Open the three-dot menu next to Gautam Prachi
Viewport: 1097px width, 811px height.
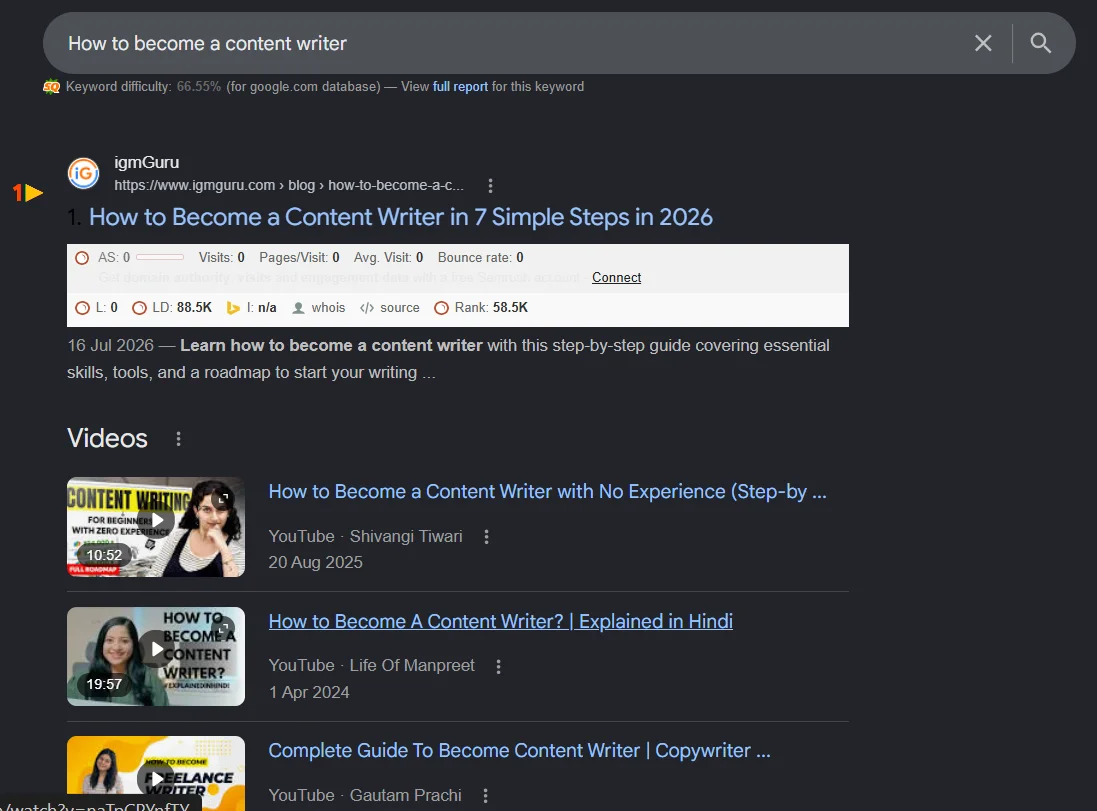click(486, 796)
